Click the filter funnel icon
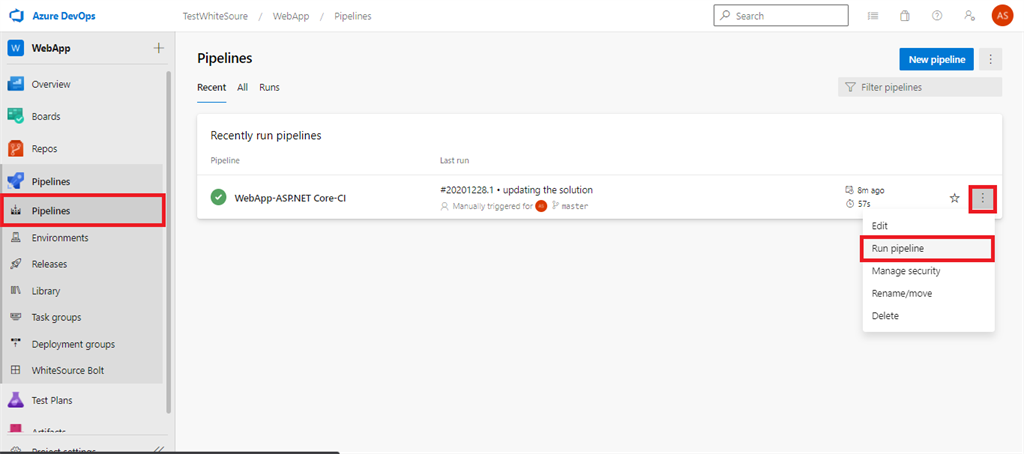1024x454 pixels. click(850, 87)
